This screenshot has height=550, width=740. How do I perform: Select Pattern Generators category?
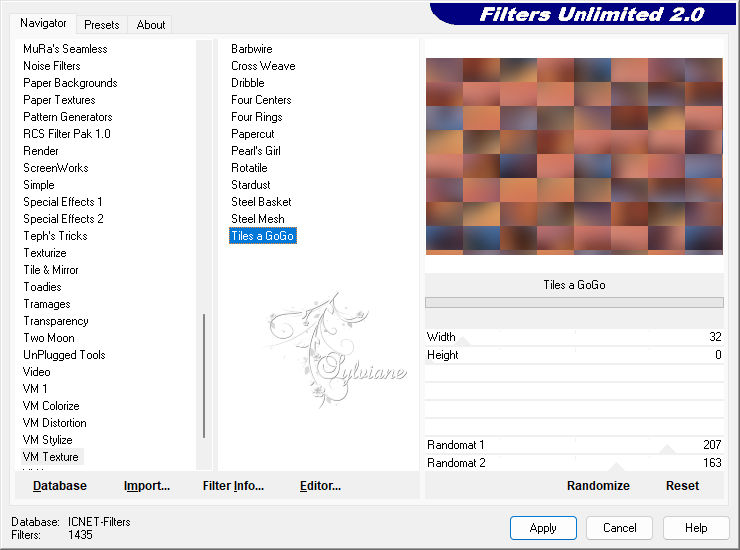coord(68,117)
